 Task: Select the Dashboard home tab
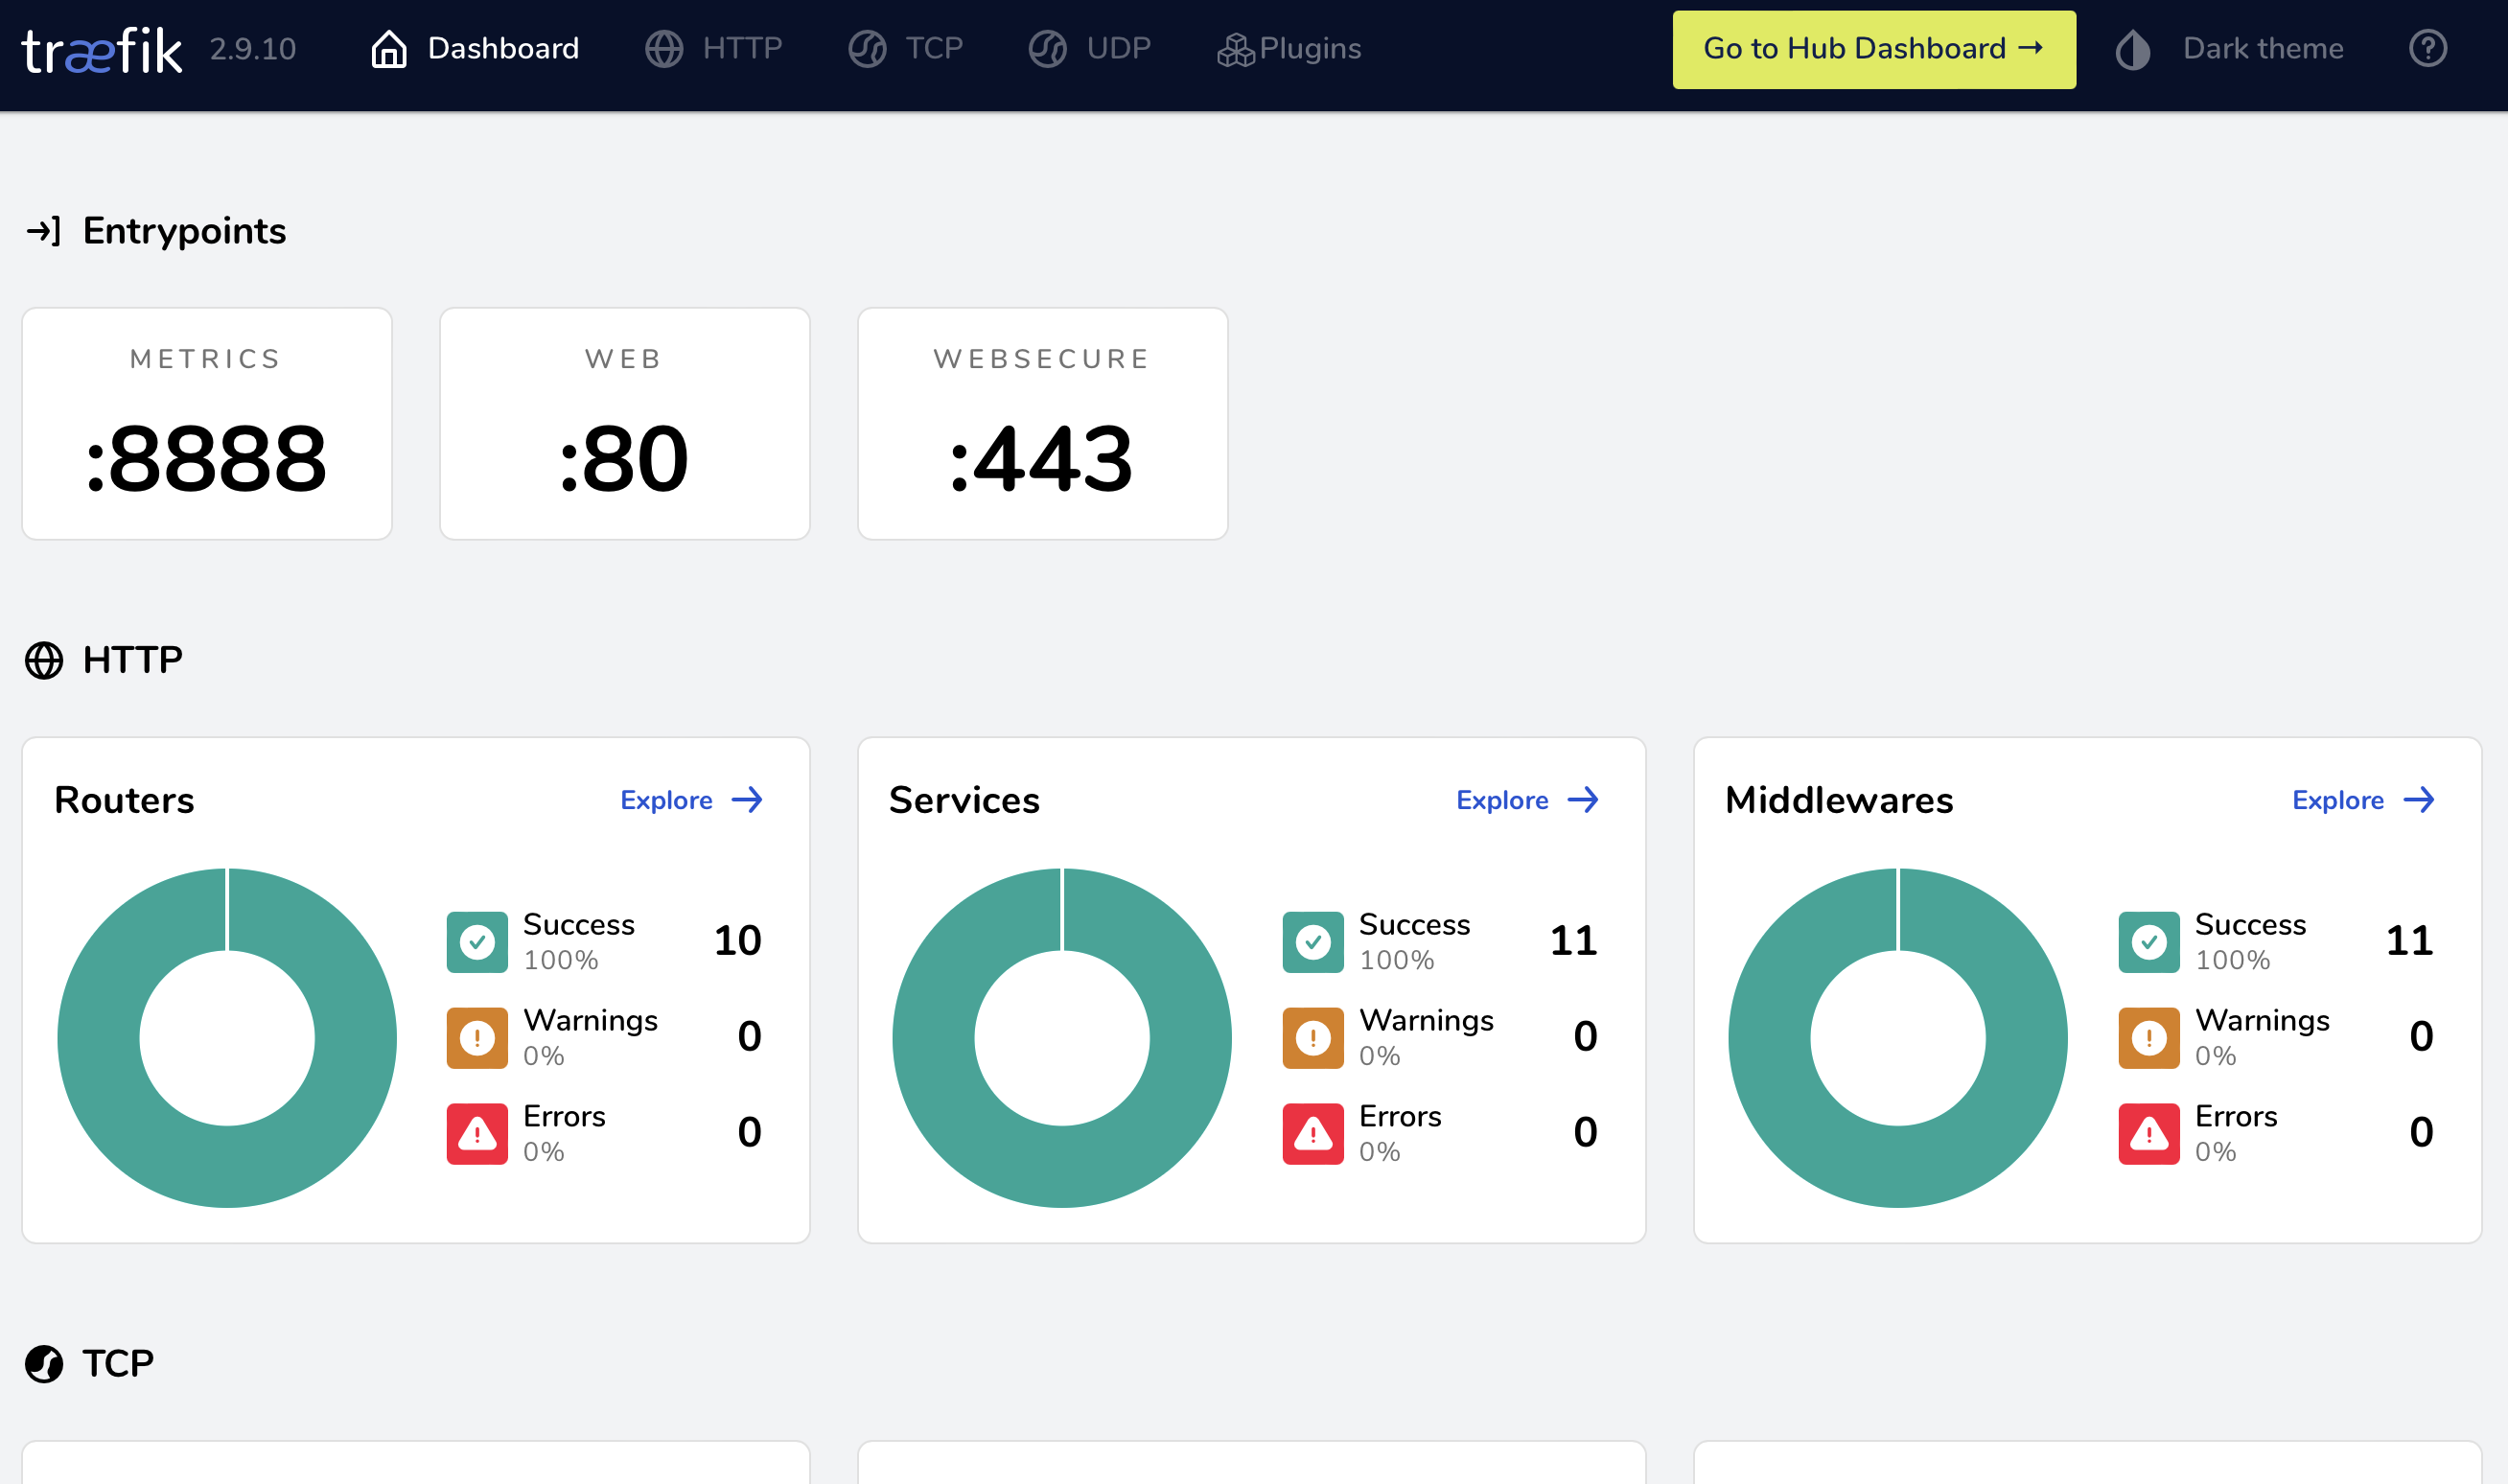click(x=475, y=49)
